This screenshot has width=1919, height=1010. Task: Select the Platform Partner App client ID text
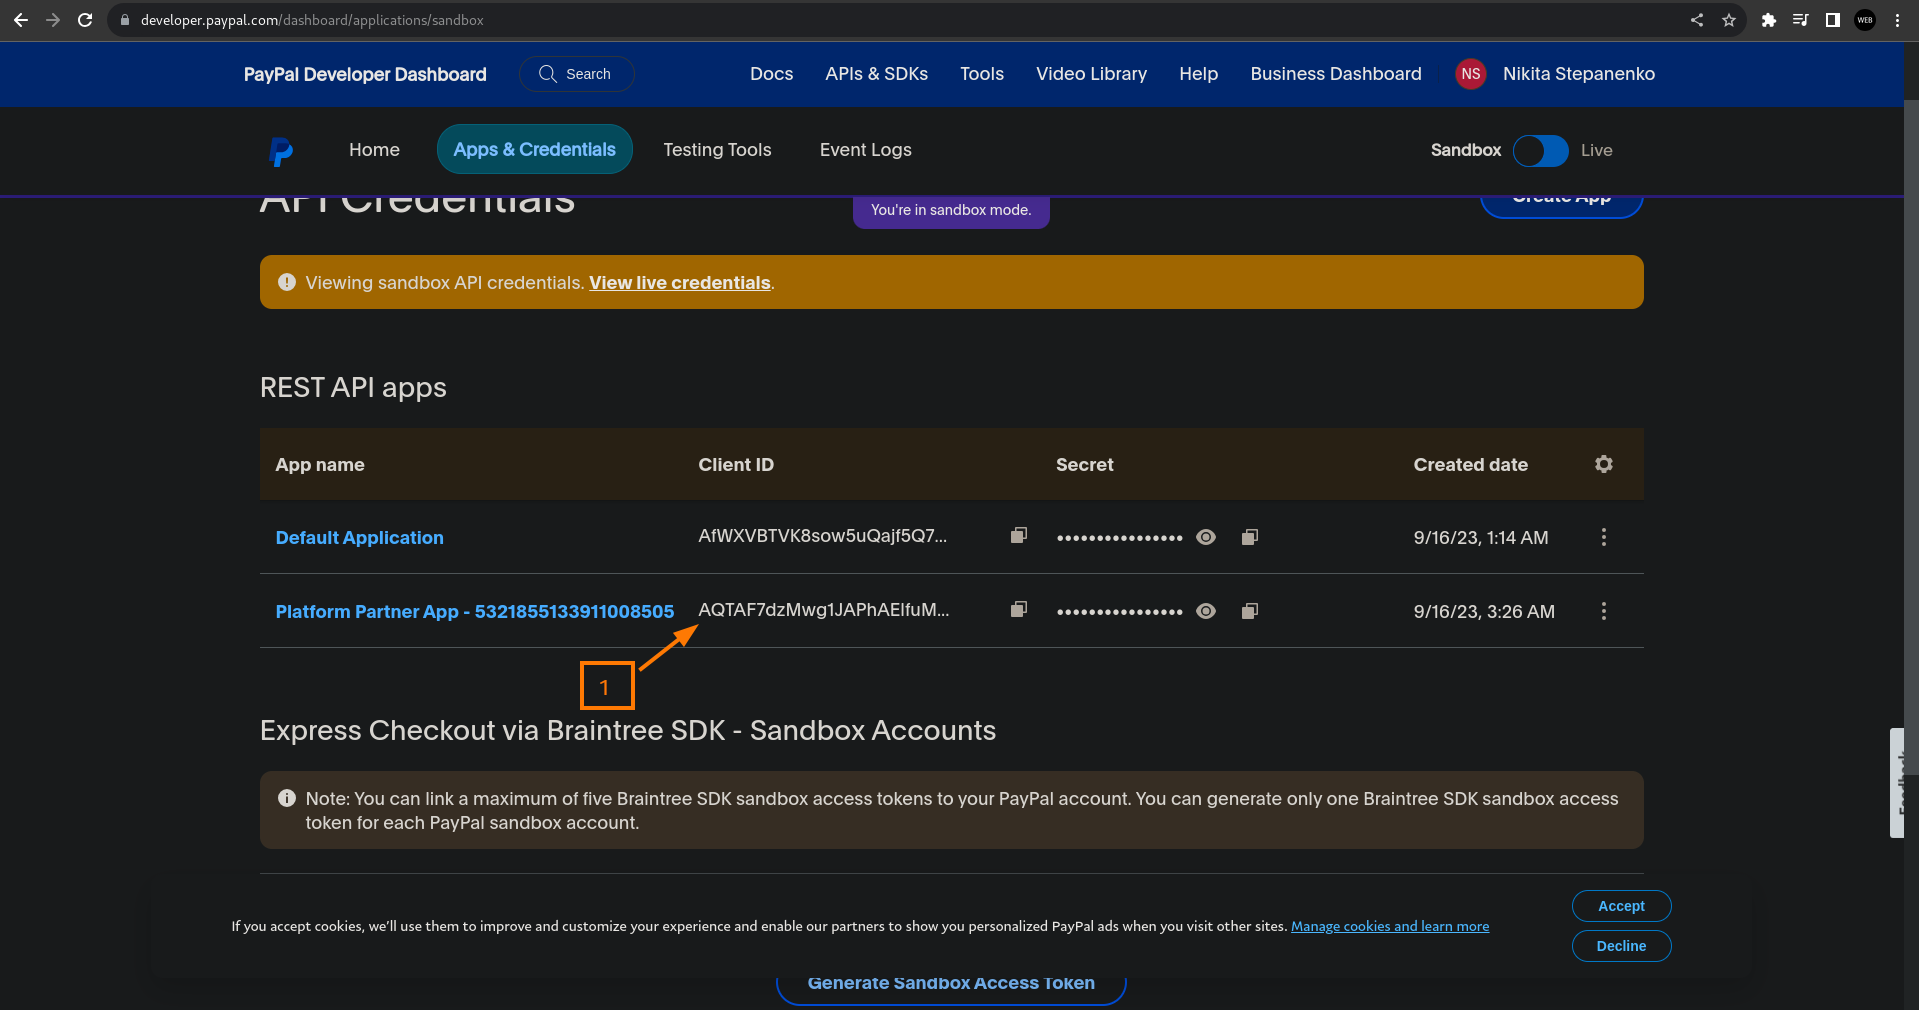824,610
